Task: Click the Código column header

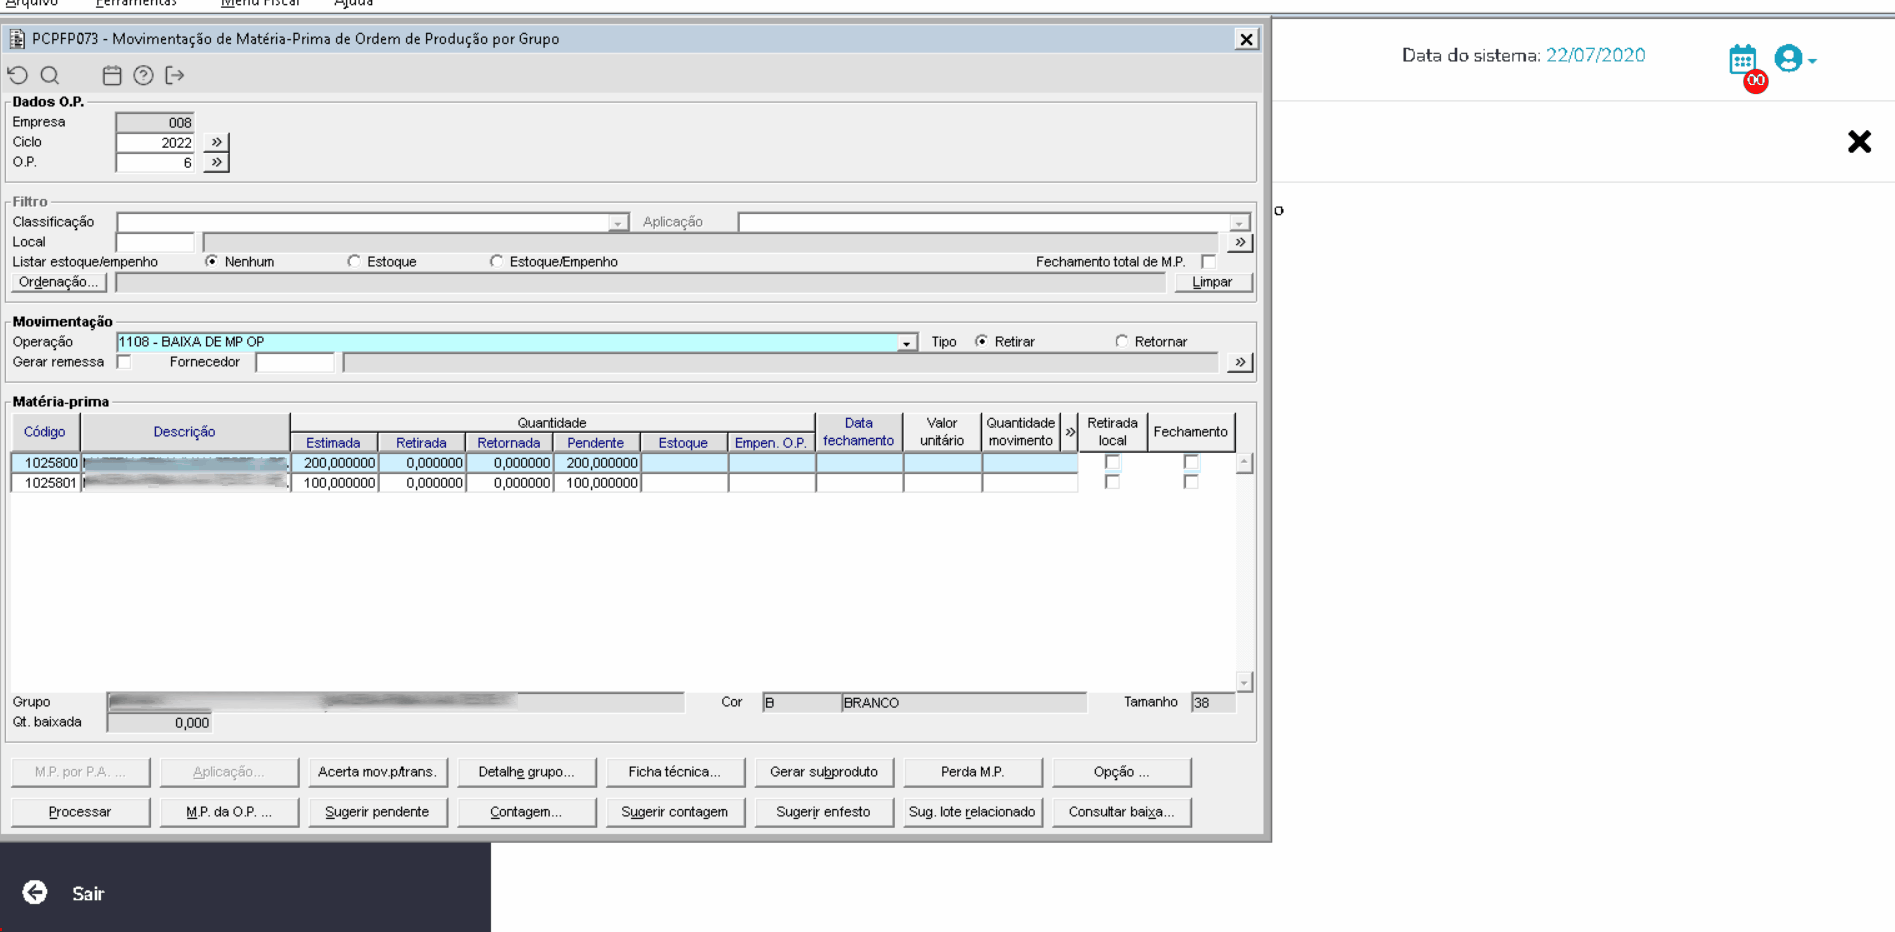Action: (45, 432)
